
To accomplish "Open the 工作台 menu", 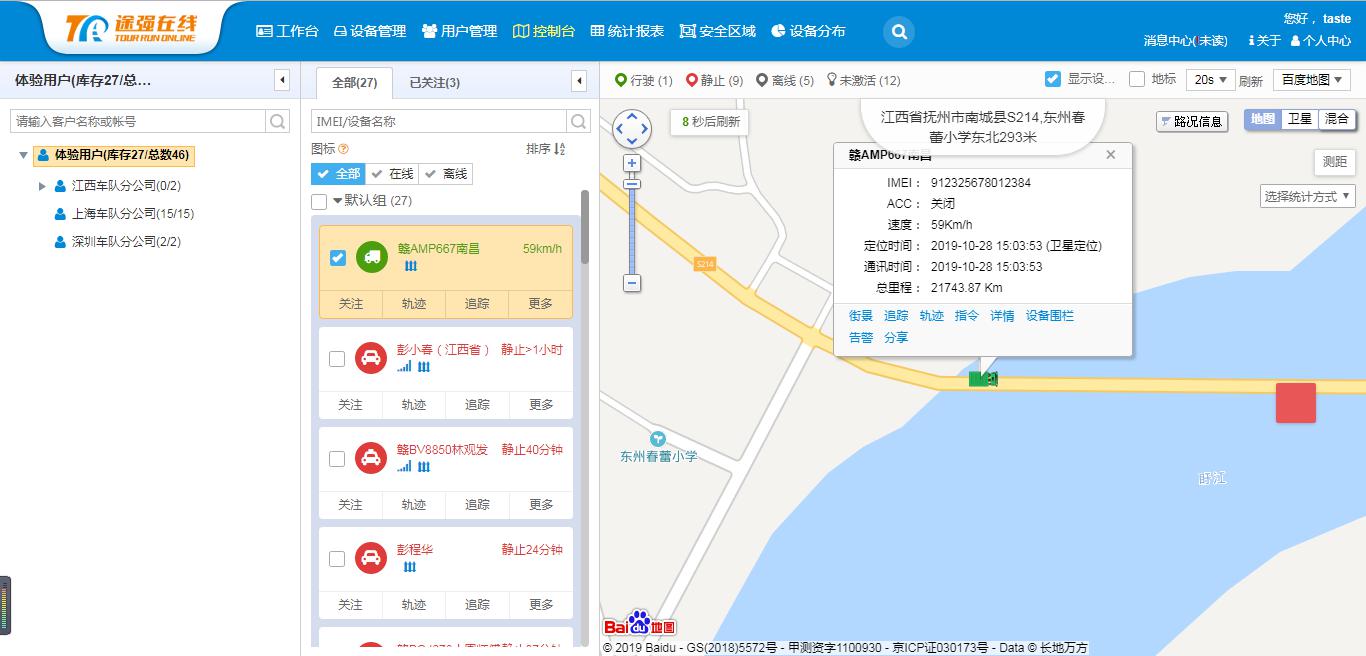I will coord(287,31).
